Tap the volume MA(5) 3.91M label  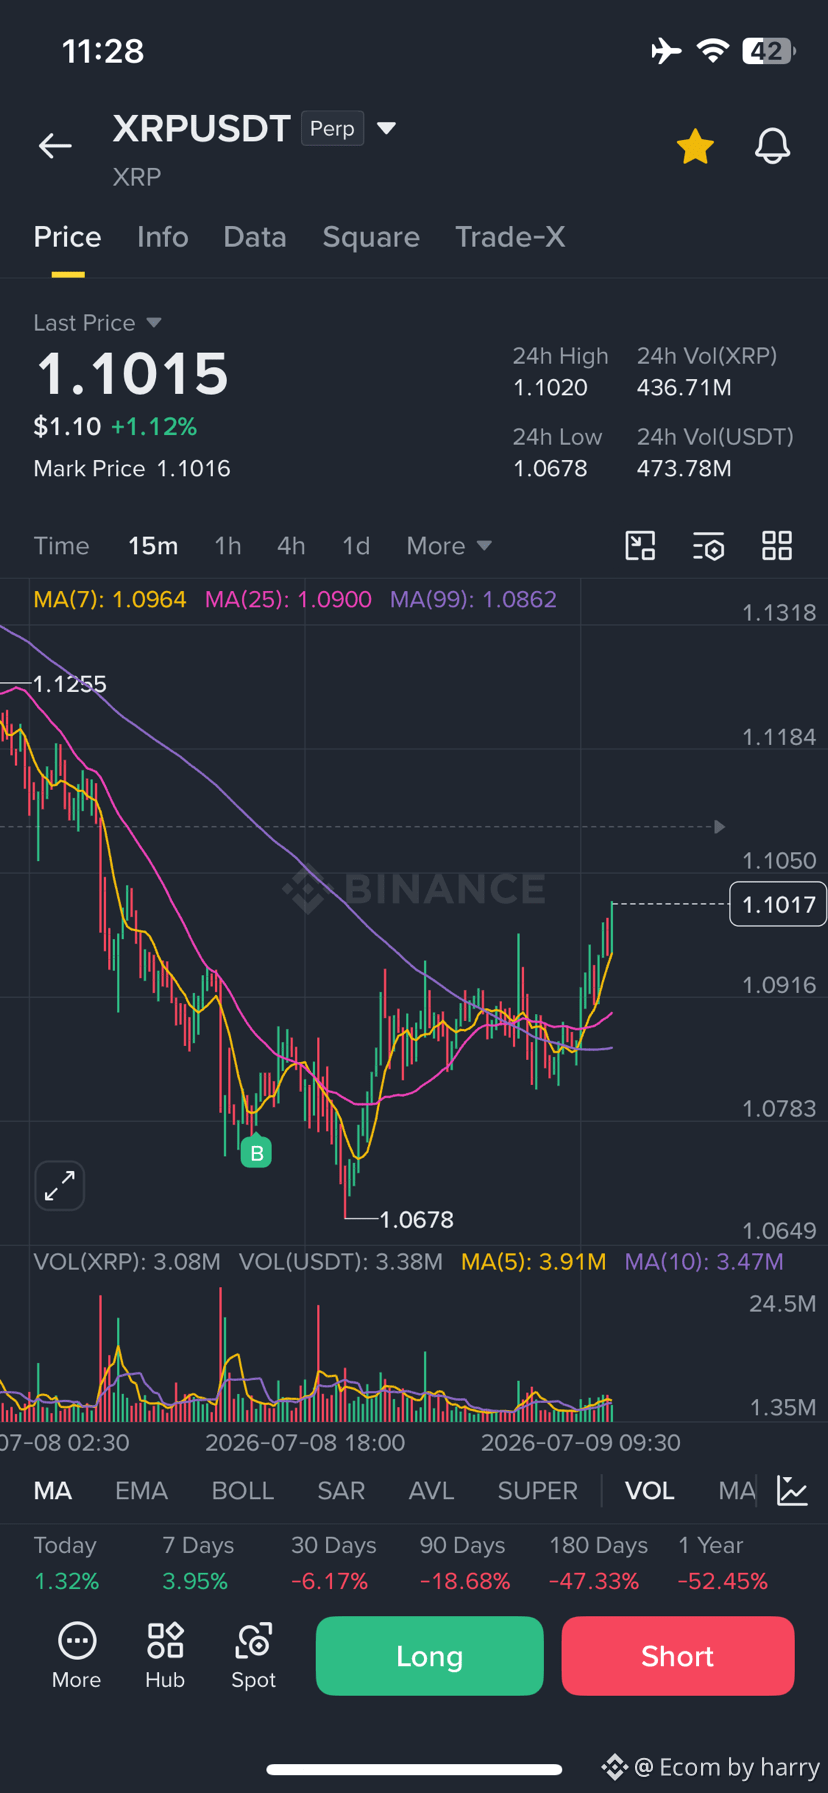click(x=533, y=1262)
